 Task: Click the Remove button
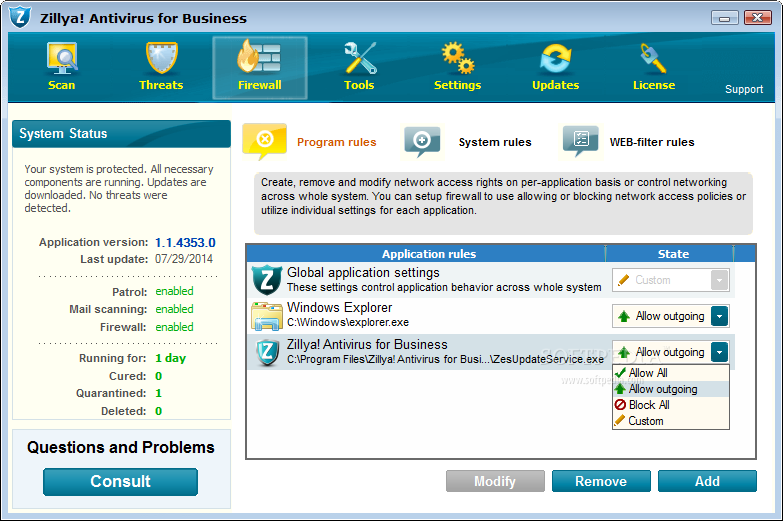click(x=601, y=481)
